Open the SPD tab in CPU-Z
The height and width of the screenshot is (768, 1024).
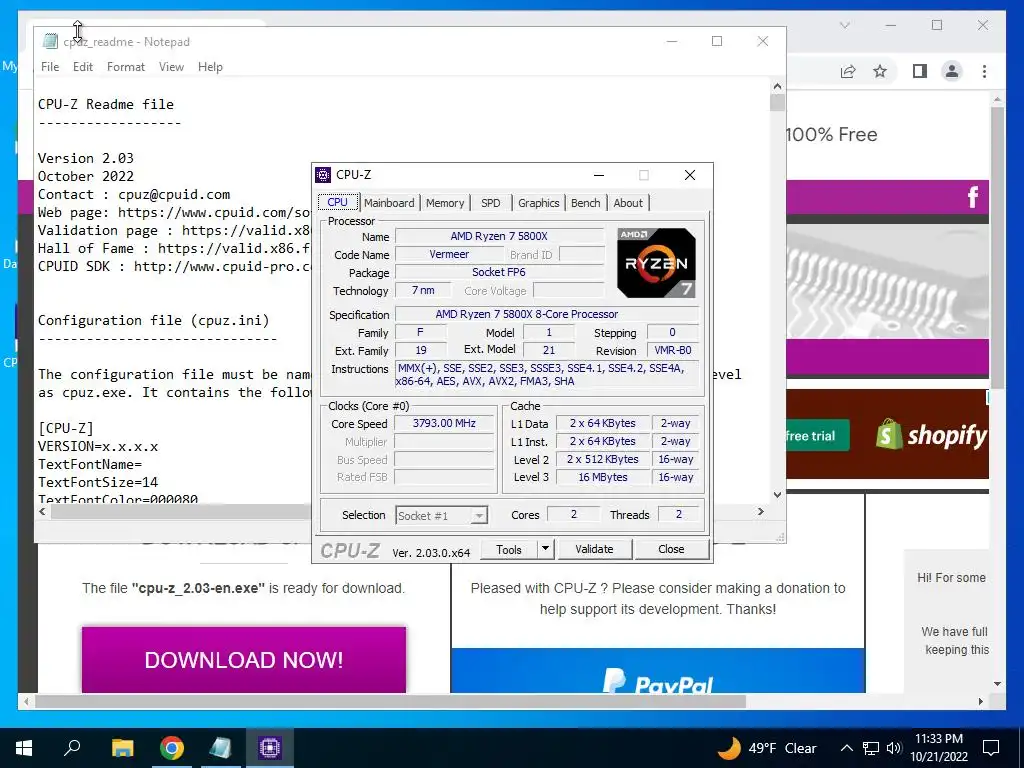coord(490,202)
